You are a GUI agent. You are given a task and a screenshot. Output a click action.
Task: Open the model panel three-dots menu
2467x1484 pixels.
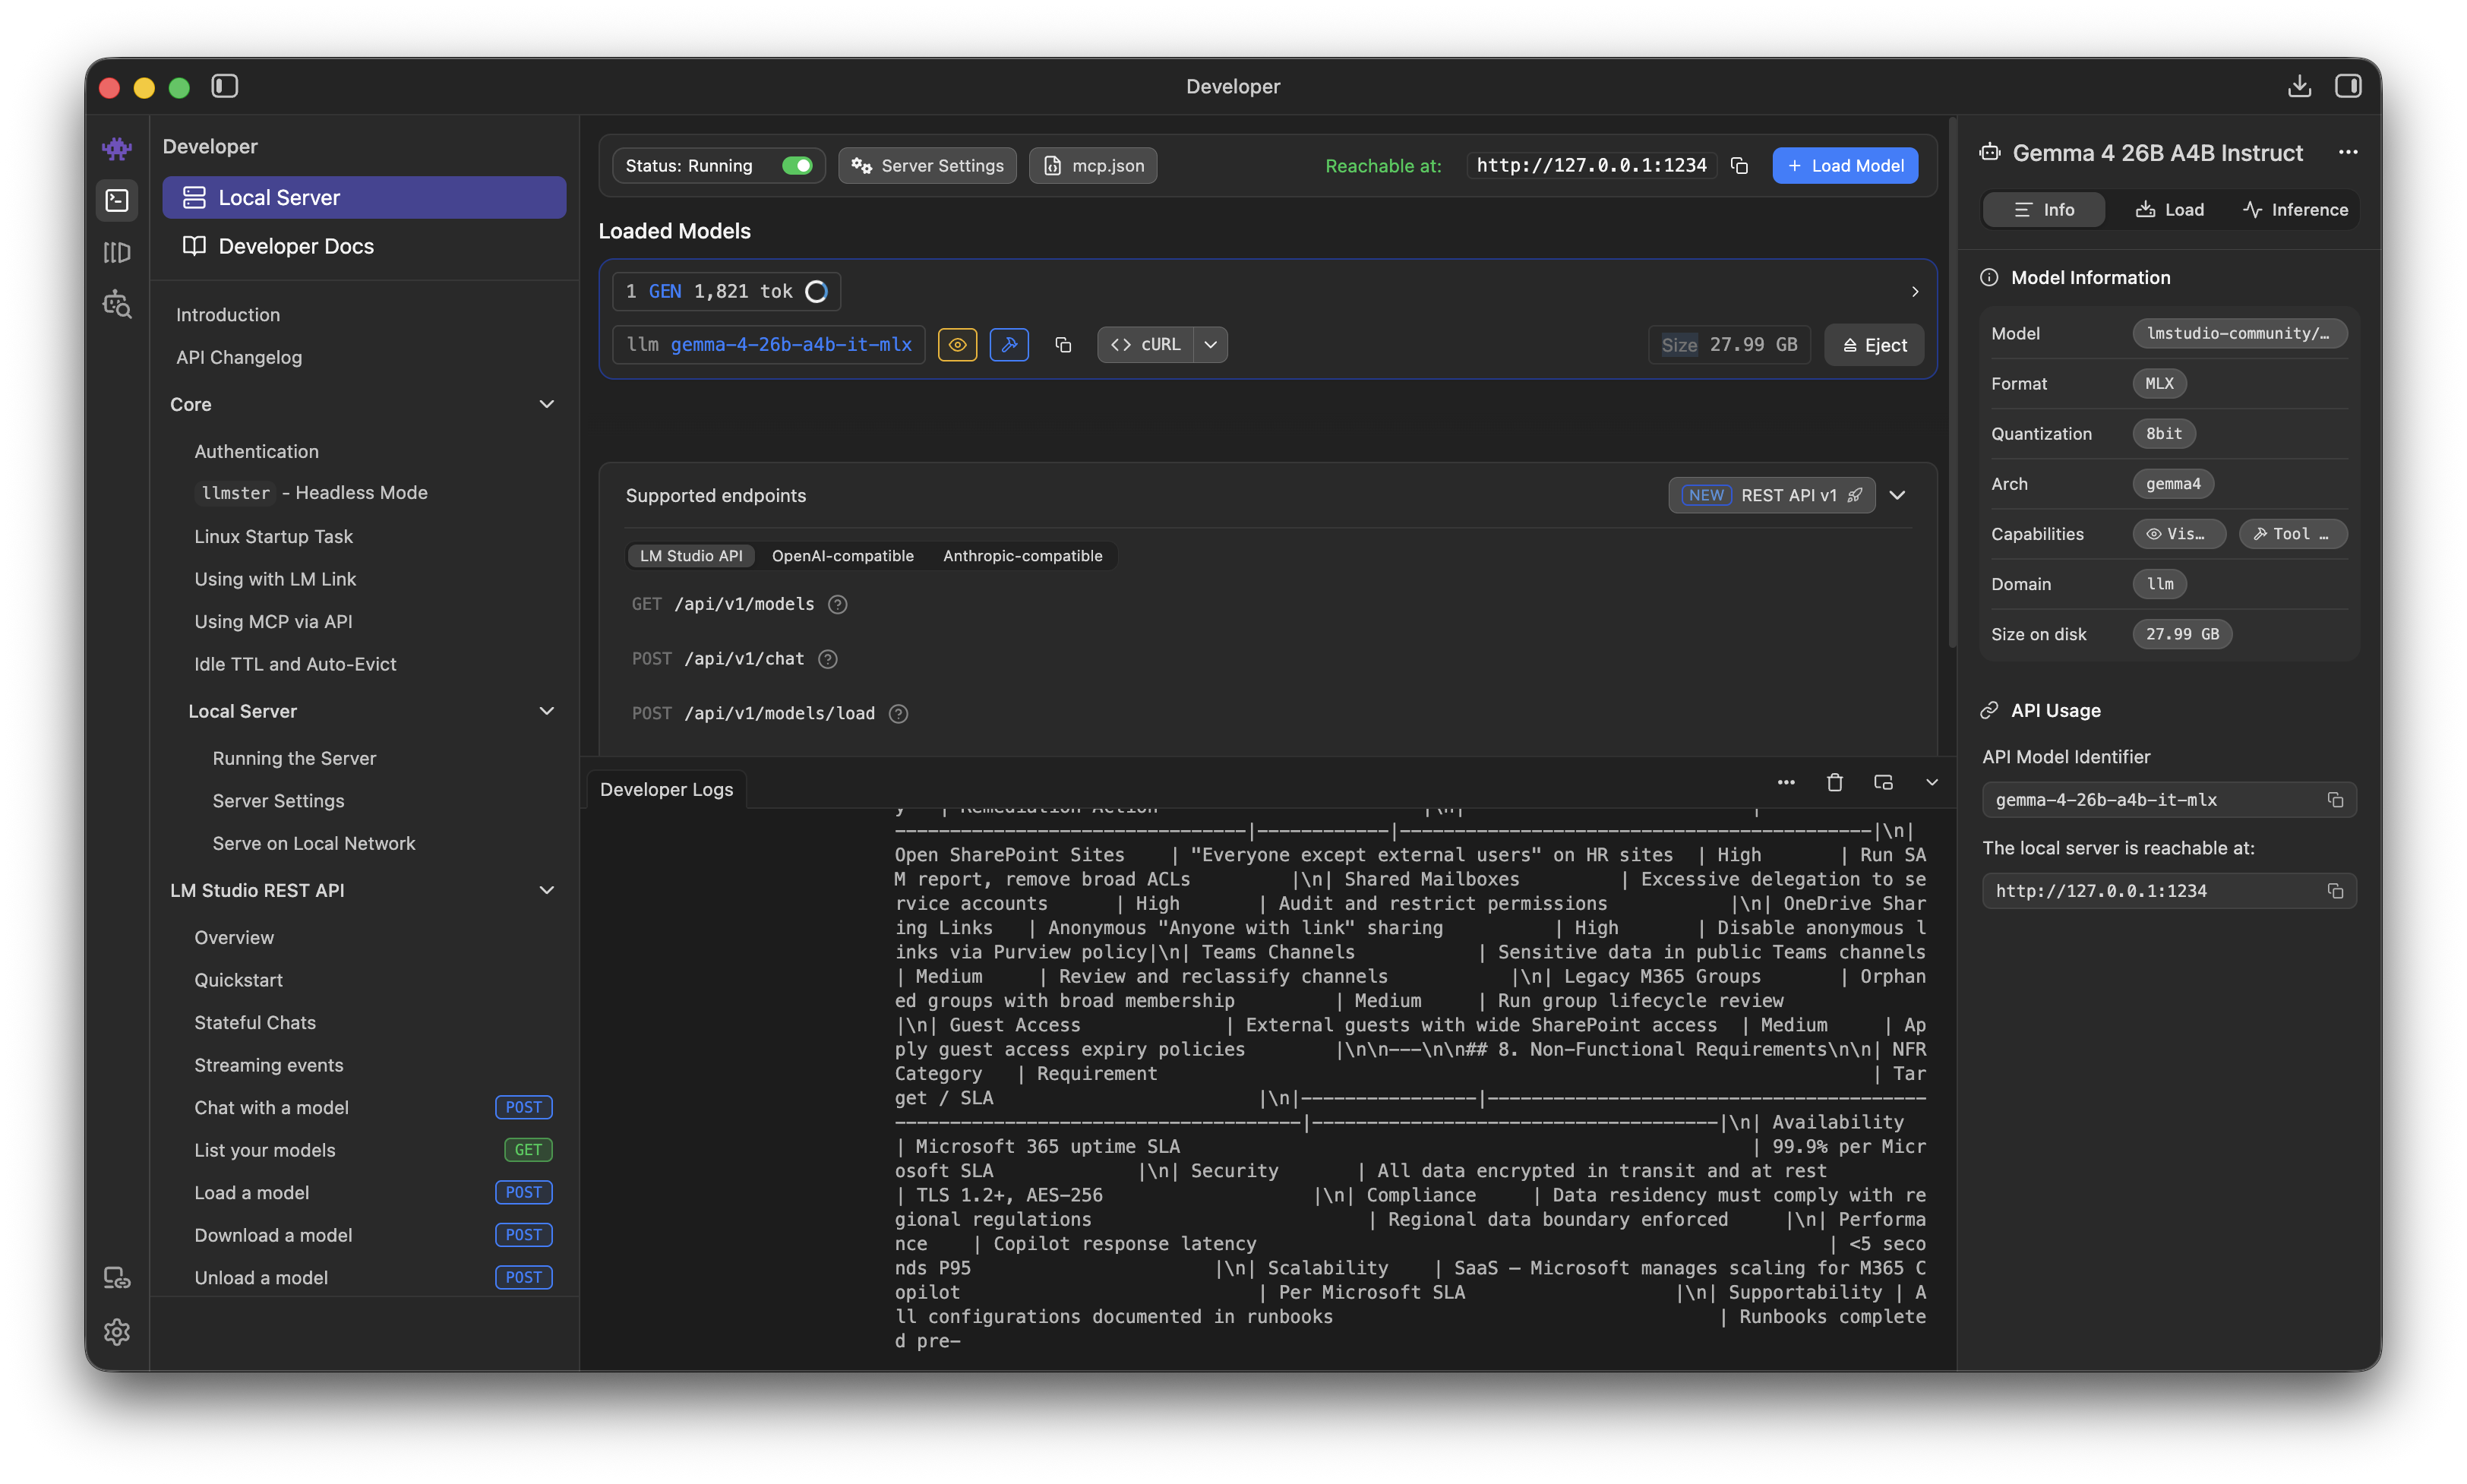point(2348,153)
